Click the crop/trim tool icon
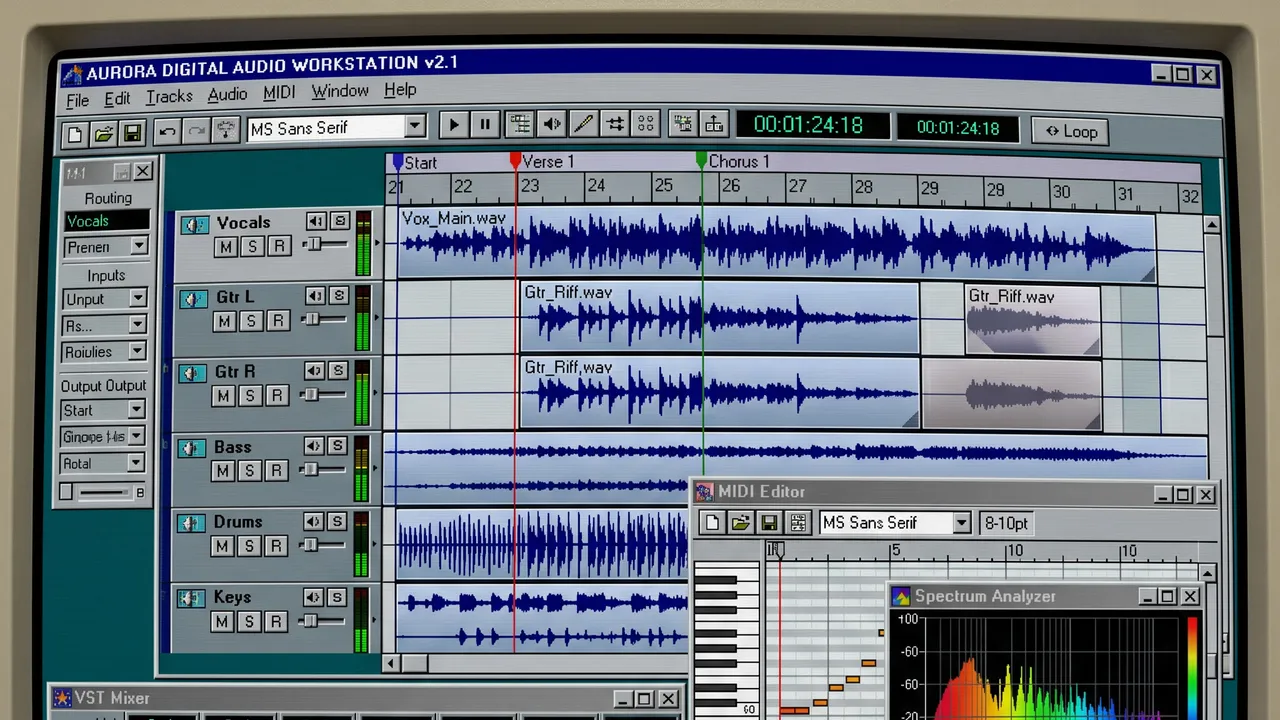 click(615, 124)
